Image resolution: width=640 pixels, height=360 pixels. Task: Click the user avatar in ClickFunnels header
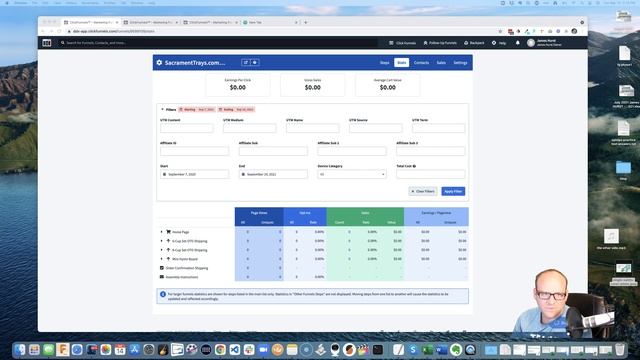click(531, 42)
